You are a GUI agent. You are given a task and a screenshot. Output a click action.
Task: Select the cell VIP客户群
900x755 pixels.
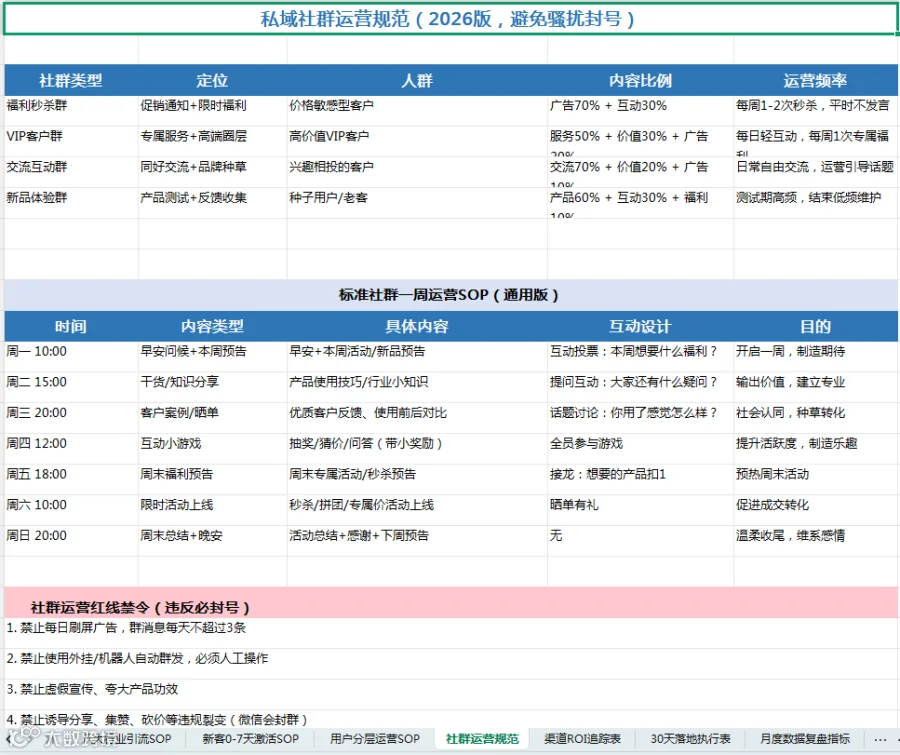(x=71, y=142)
